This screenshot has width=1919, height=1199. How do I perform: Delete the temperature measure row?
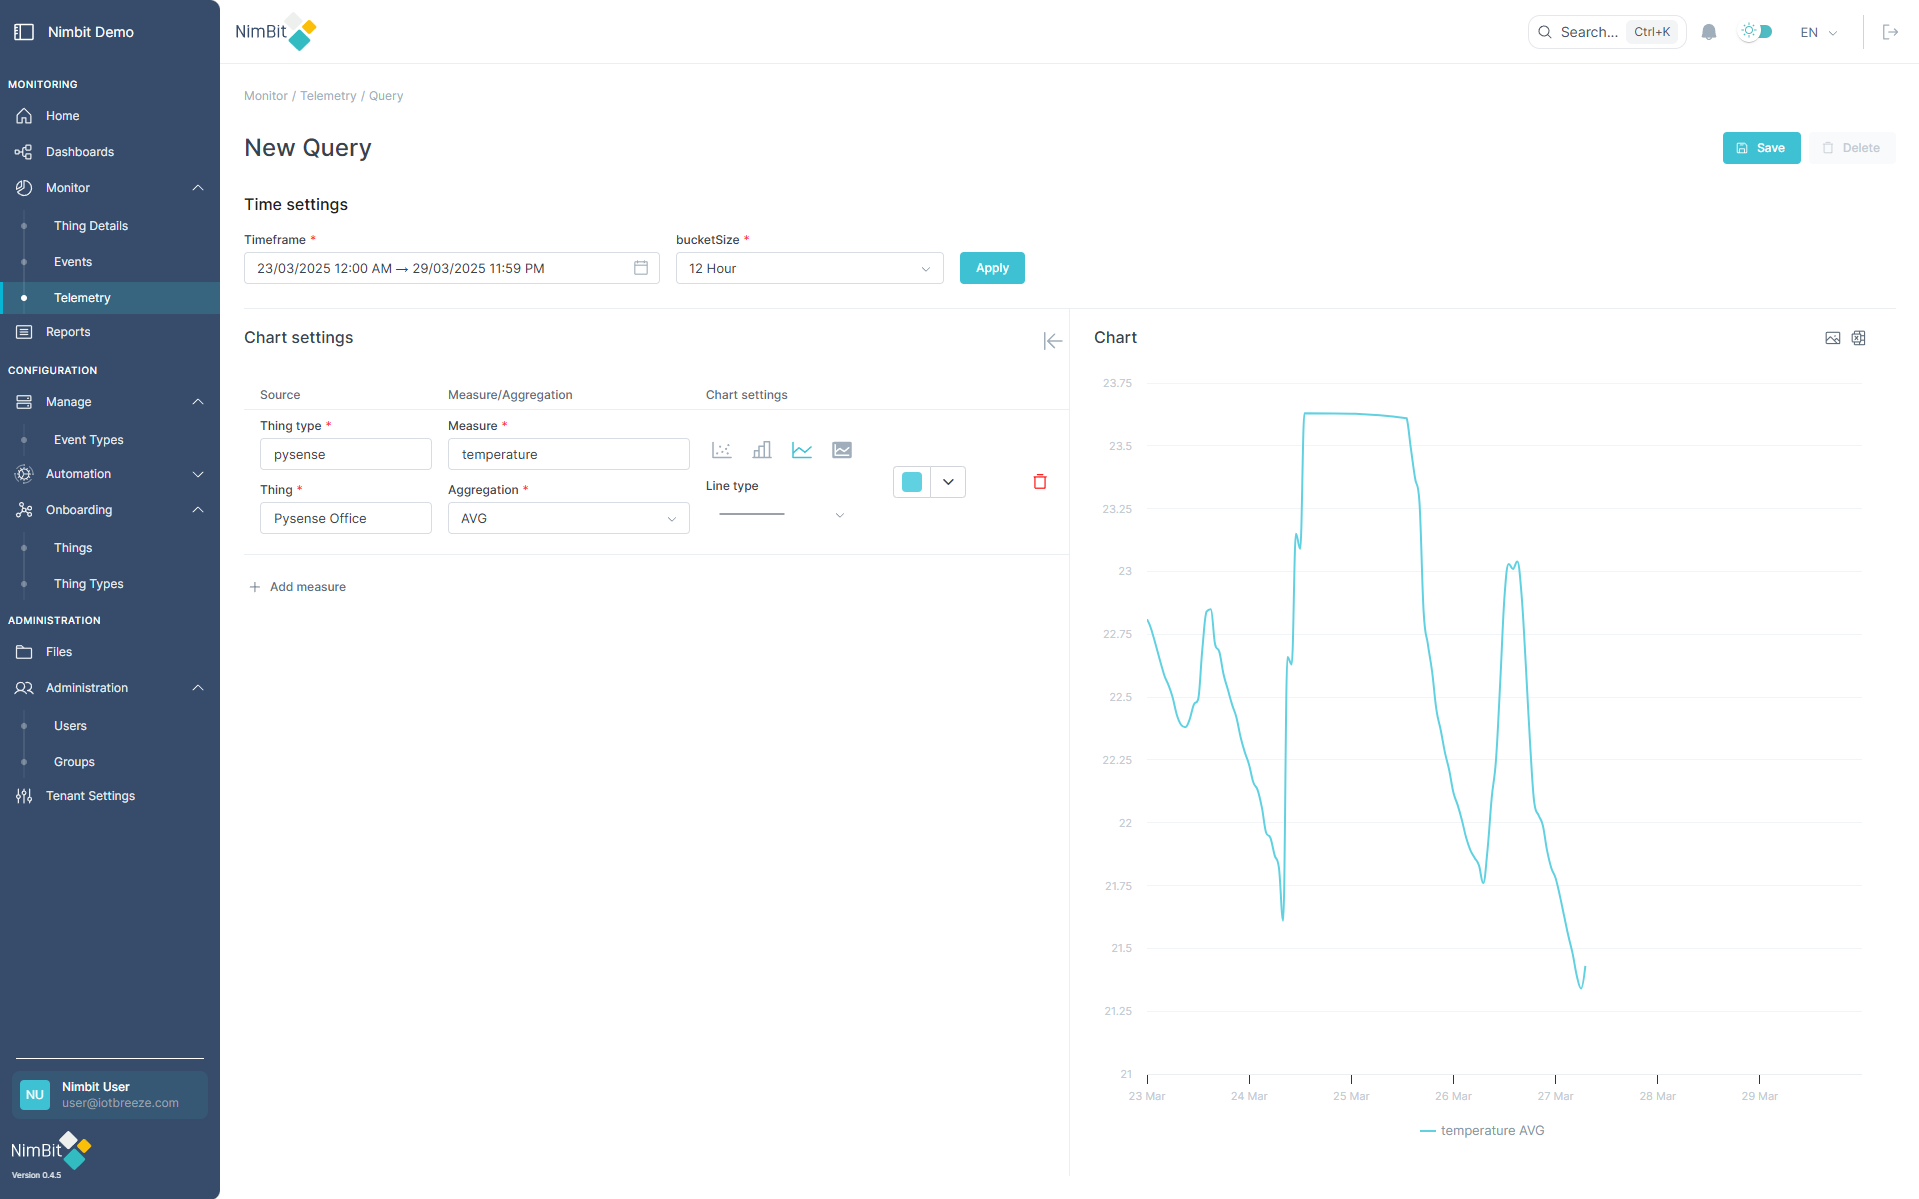coord(1039,482)
